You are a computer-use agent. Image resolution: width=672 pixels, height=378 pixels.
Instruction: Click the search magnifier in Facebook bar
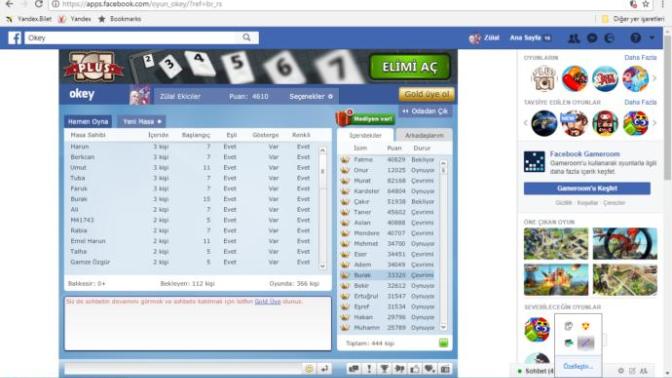246,38
